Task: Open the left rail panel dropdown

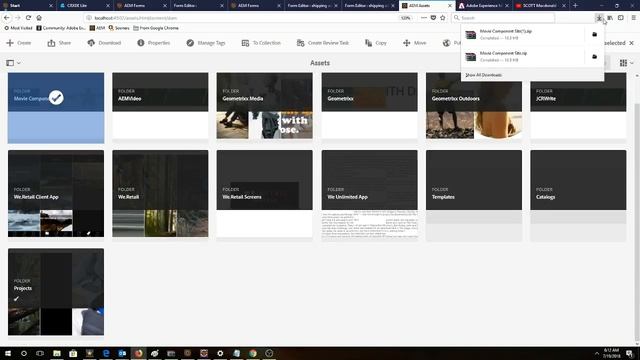Action: (13, 63)
